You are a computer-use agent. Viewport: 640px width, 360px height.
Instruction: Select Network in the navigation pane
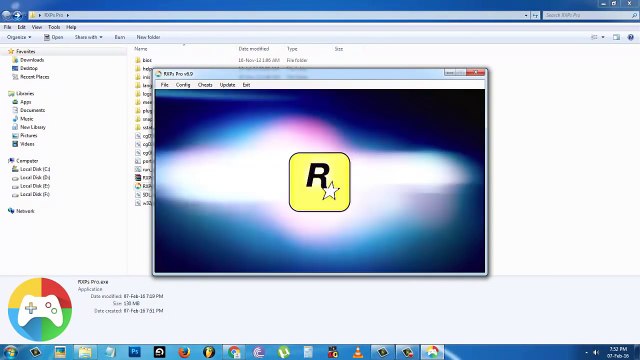[25, 211]
